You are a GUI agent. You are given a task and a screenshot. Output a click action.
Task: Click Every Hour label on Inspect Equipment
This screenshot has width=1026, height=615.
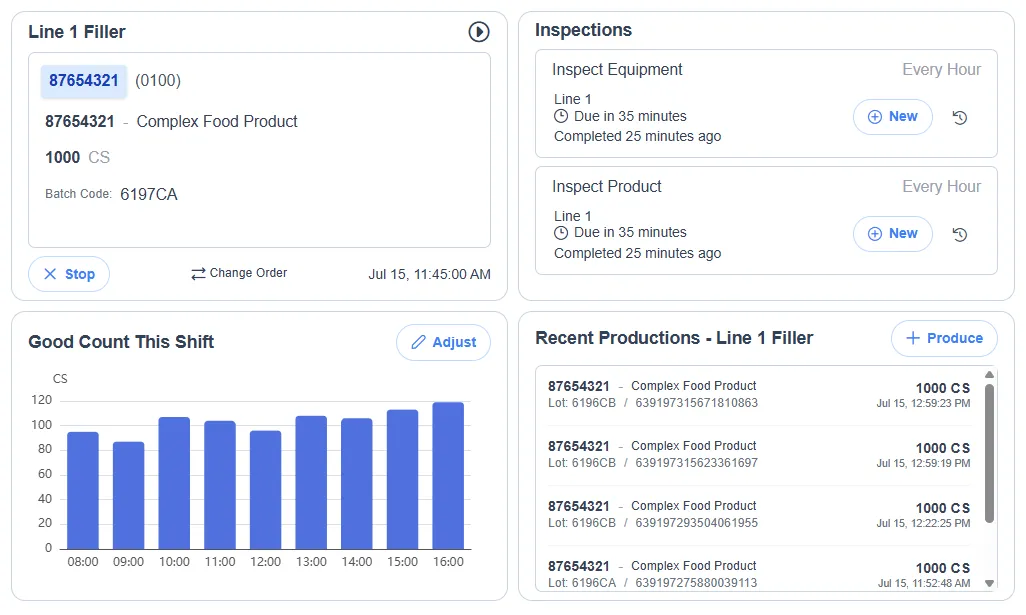[x=942, y=69]
